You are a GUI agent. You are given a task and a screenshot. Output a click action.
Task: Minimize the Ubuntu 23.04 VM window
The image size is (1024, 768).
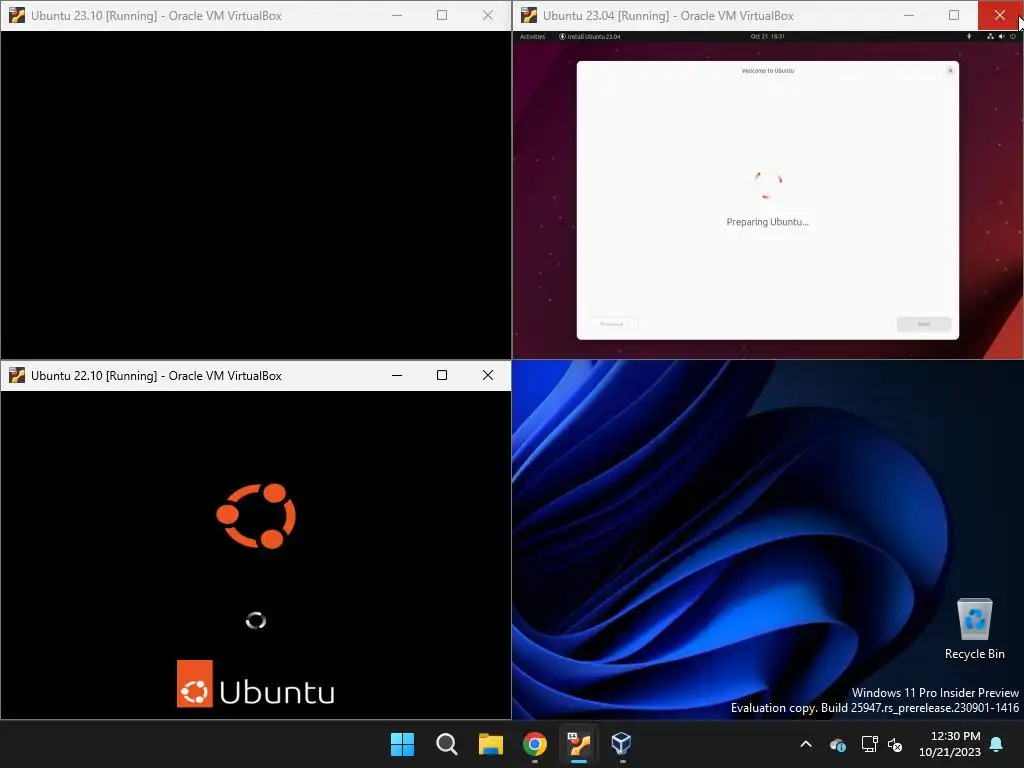tap(909, 15)
